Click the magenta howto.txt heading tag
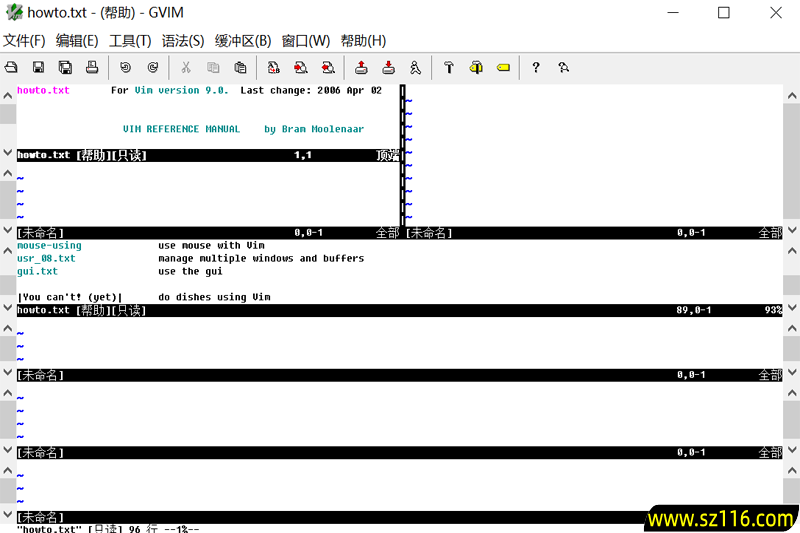Viewport: 800px width, 533px height. pos(43,90)
